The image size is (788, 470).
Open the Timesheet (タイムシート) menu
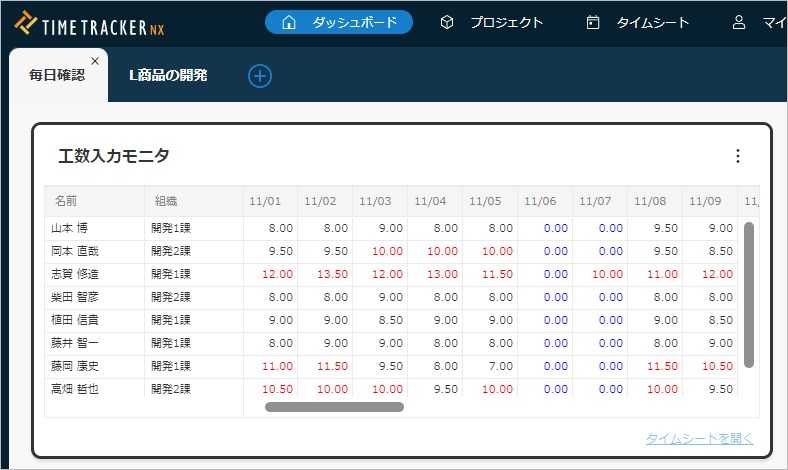click(652, 22)
